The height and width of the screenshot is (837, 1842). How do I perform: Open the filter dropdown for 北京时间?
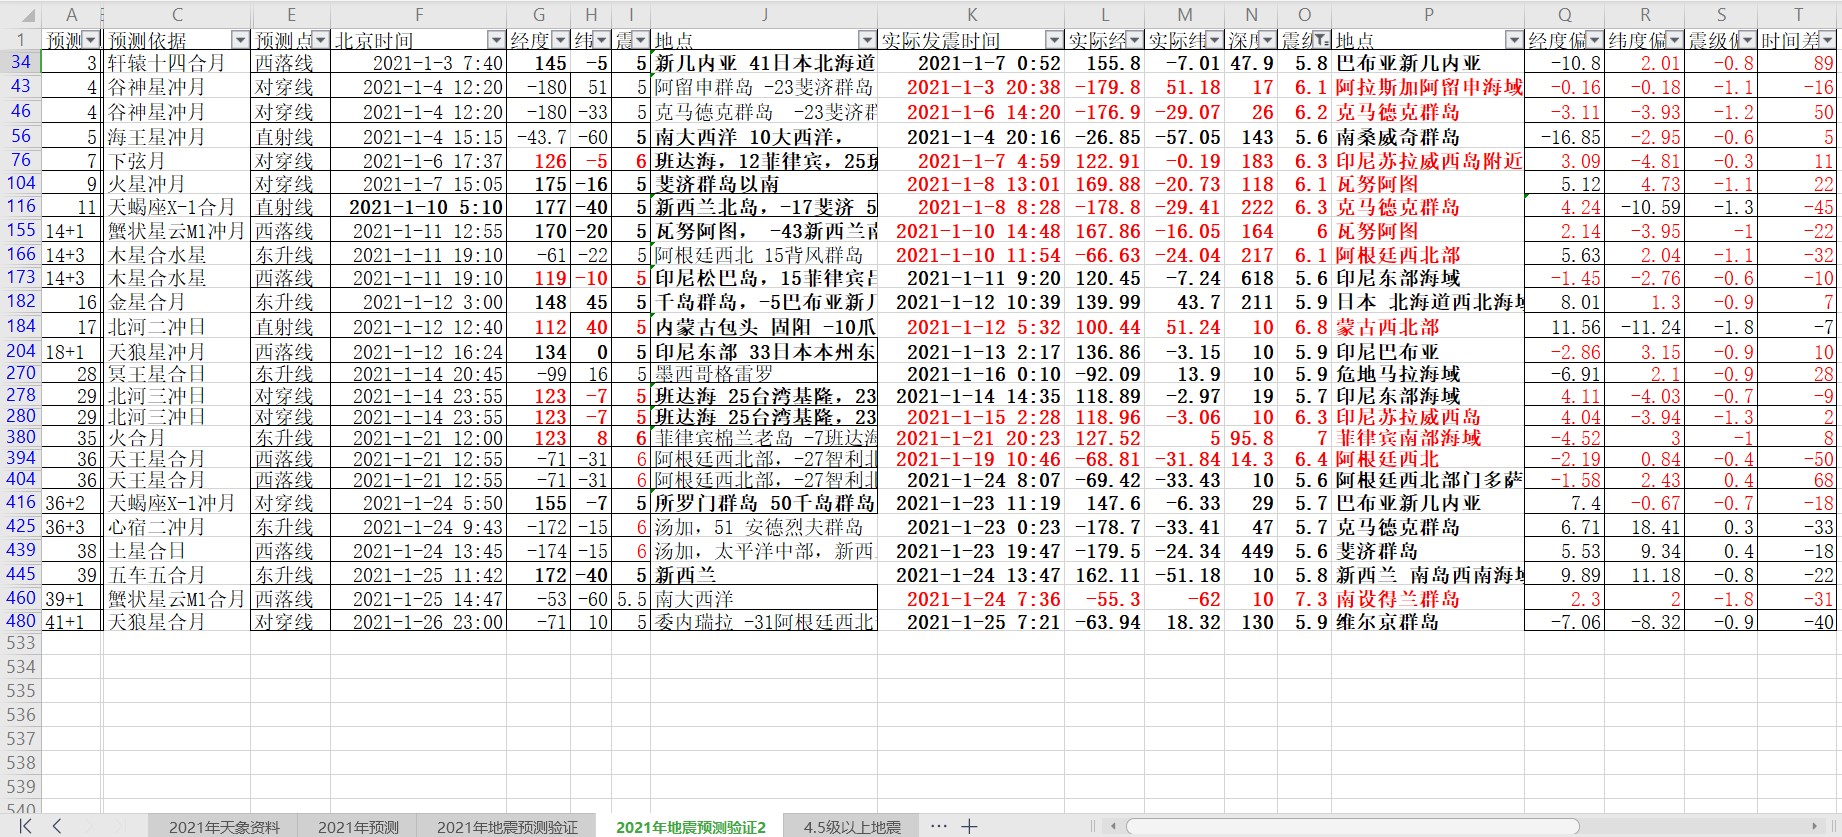(496, 40)
